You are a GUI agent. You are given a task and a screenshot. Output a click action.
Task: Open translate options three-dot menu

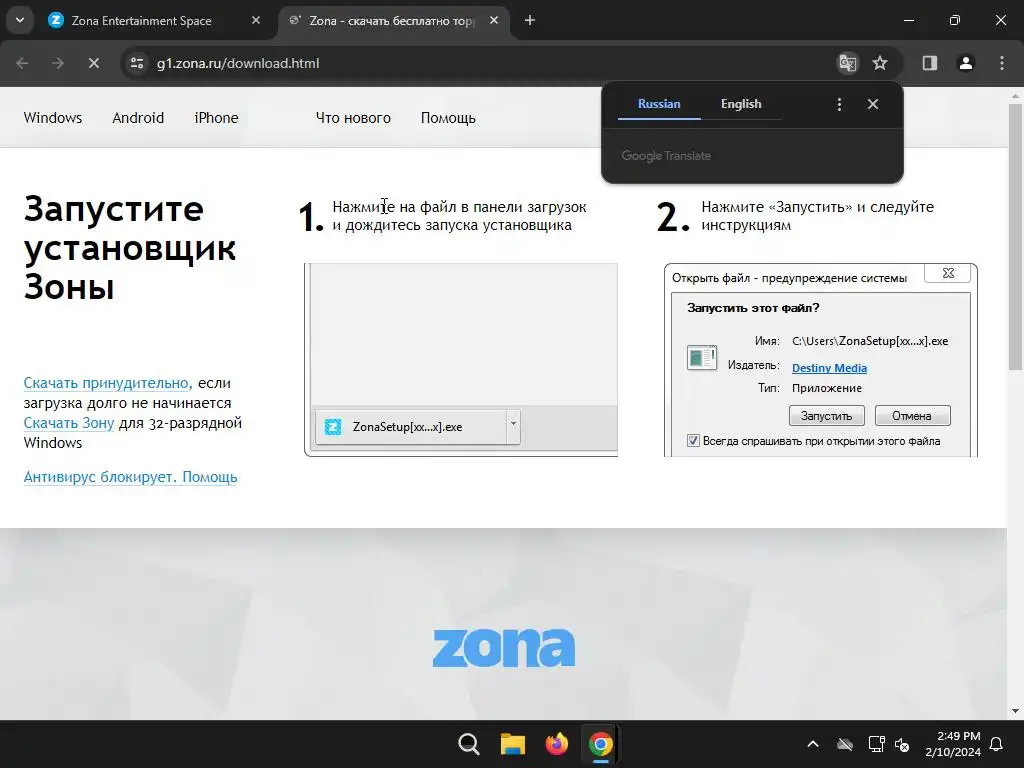pyautogui.click(x=839, y=104)
